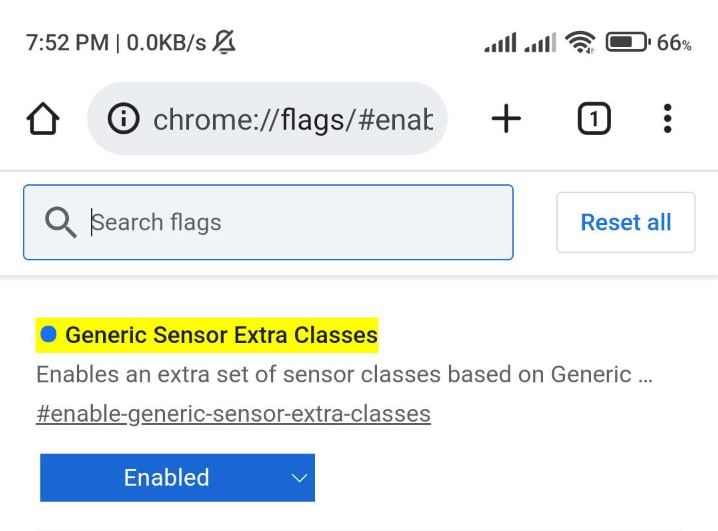The height and width of the screenshot is (531, 718).
Task: Tap the magnifier icon in search flags box
Action: click(61, 222)
